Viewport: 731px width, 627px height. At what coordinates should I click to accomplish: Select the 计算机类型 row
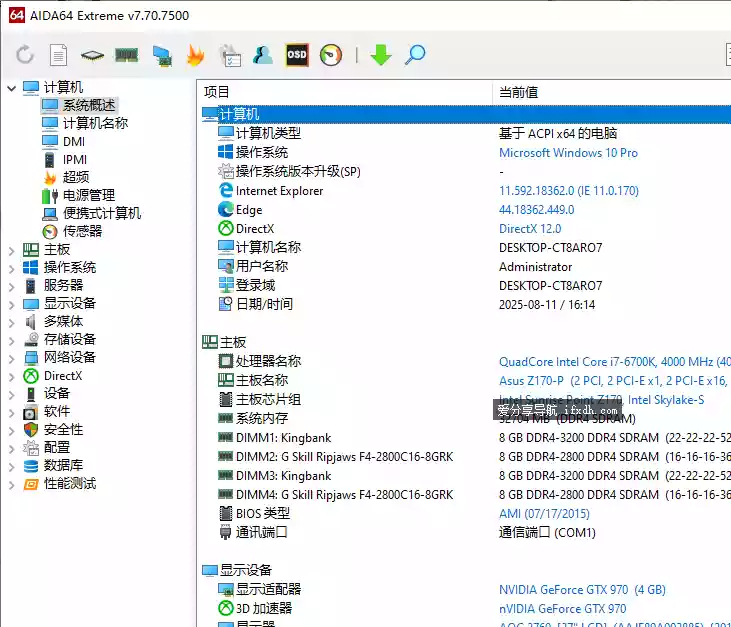474,134
